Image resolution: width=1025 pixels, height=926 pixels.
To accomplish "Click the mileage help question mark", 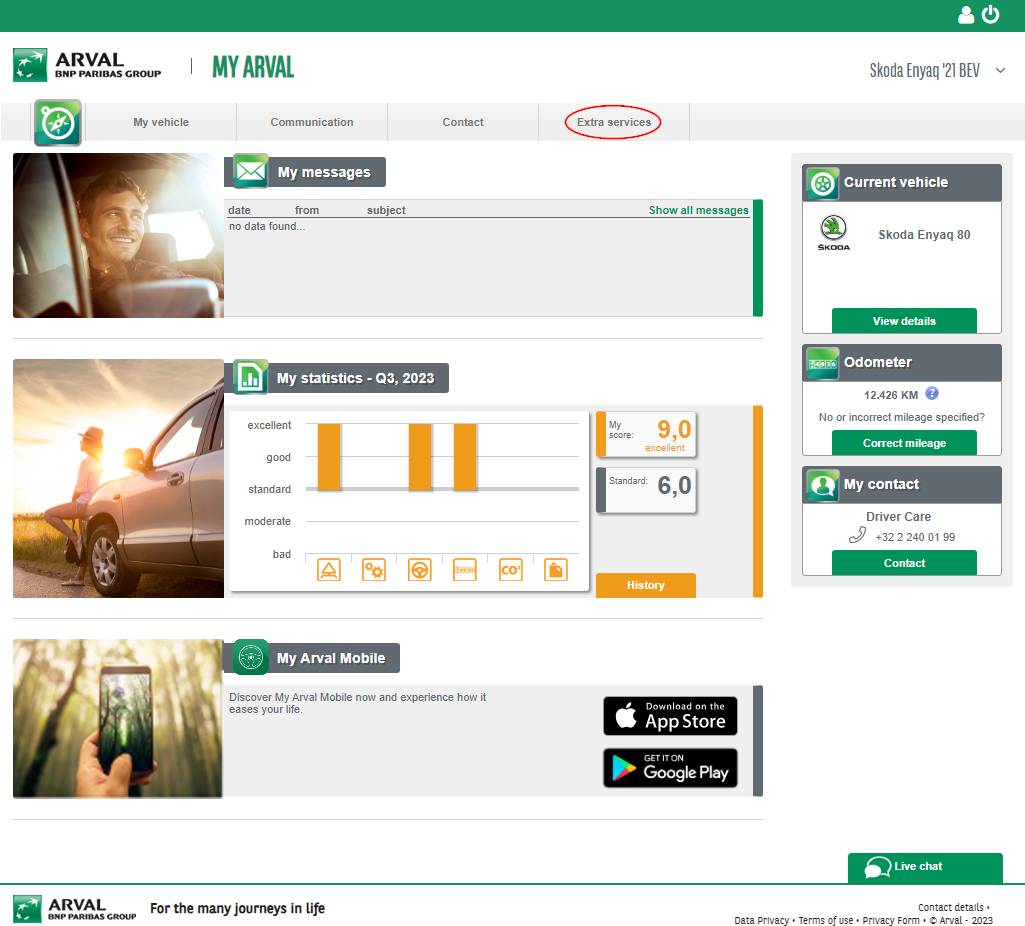I will 932,394.
